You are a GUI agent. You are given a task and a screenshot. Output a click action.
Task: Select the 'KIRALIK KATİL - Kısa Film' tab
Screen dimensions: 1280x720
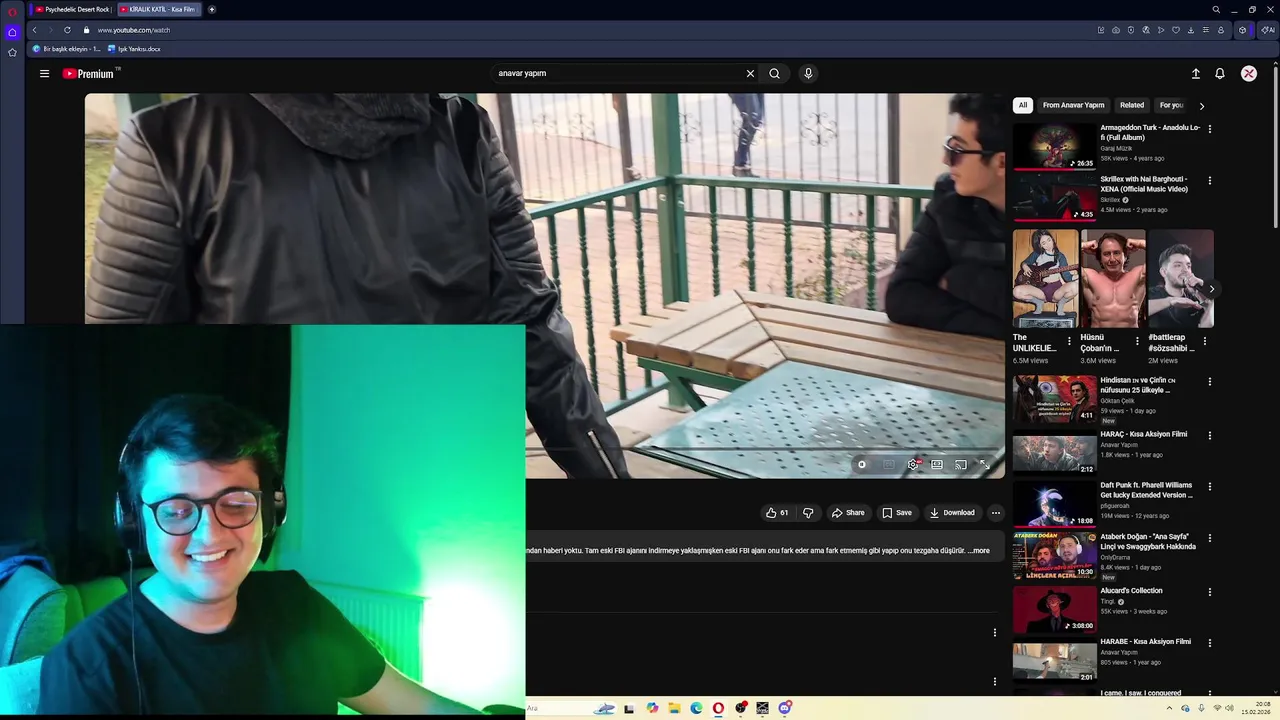coord(160,9)
